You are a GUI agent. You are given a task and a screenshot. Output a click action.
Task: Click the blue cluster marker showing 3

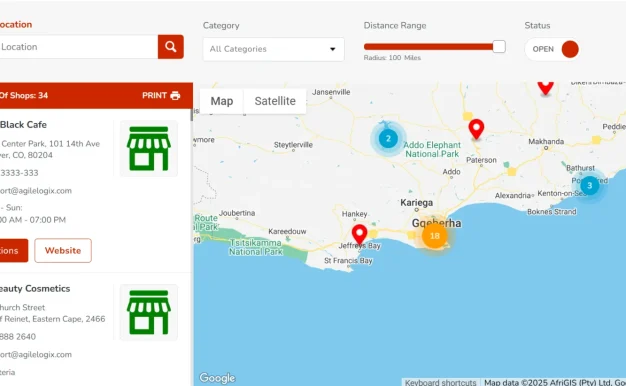coord(589,186)
